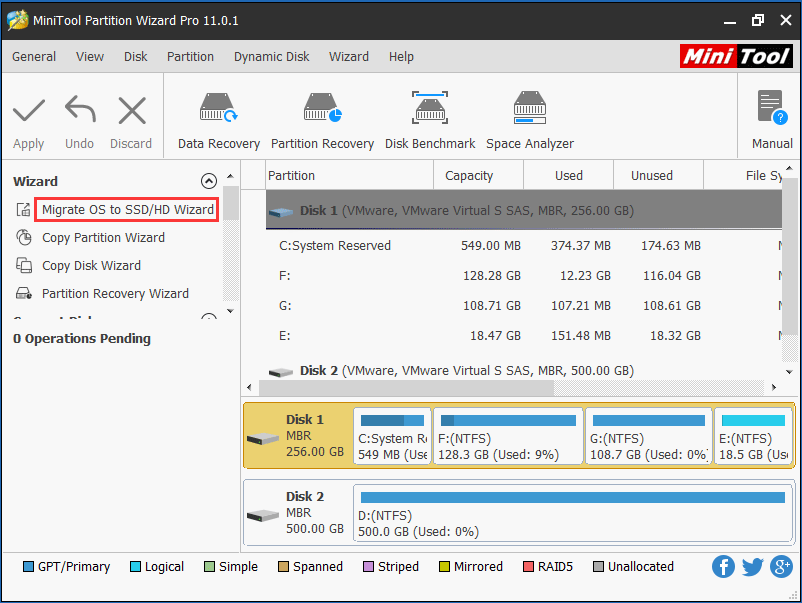Image resolution: width=802 pixels, height=603 pixels.
Task: Click the Undo arrow icon
Action: click(80, 109)
